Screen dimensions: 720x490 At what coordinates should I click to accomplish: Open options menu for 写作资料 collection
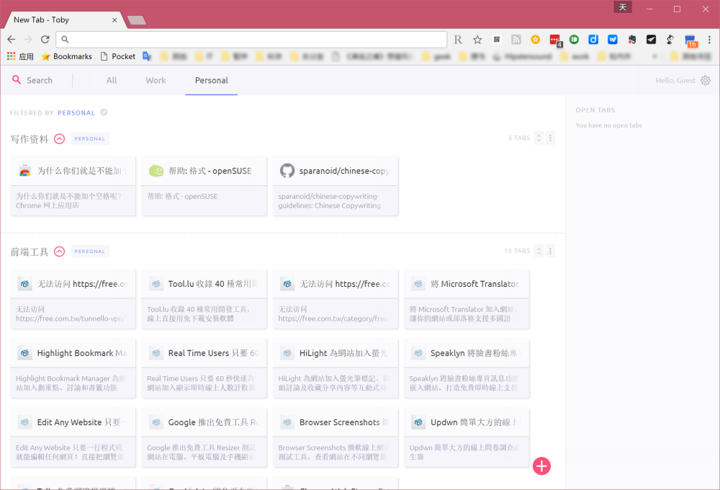click(550, 138)
